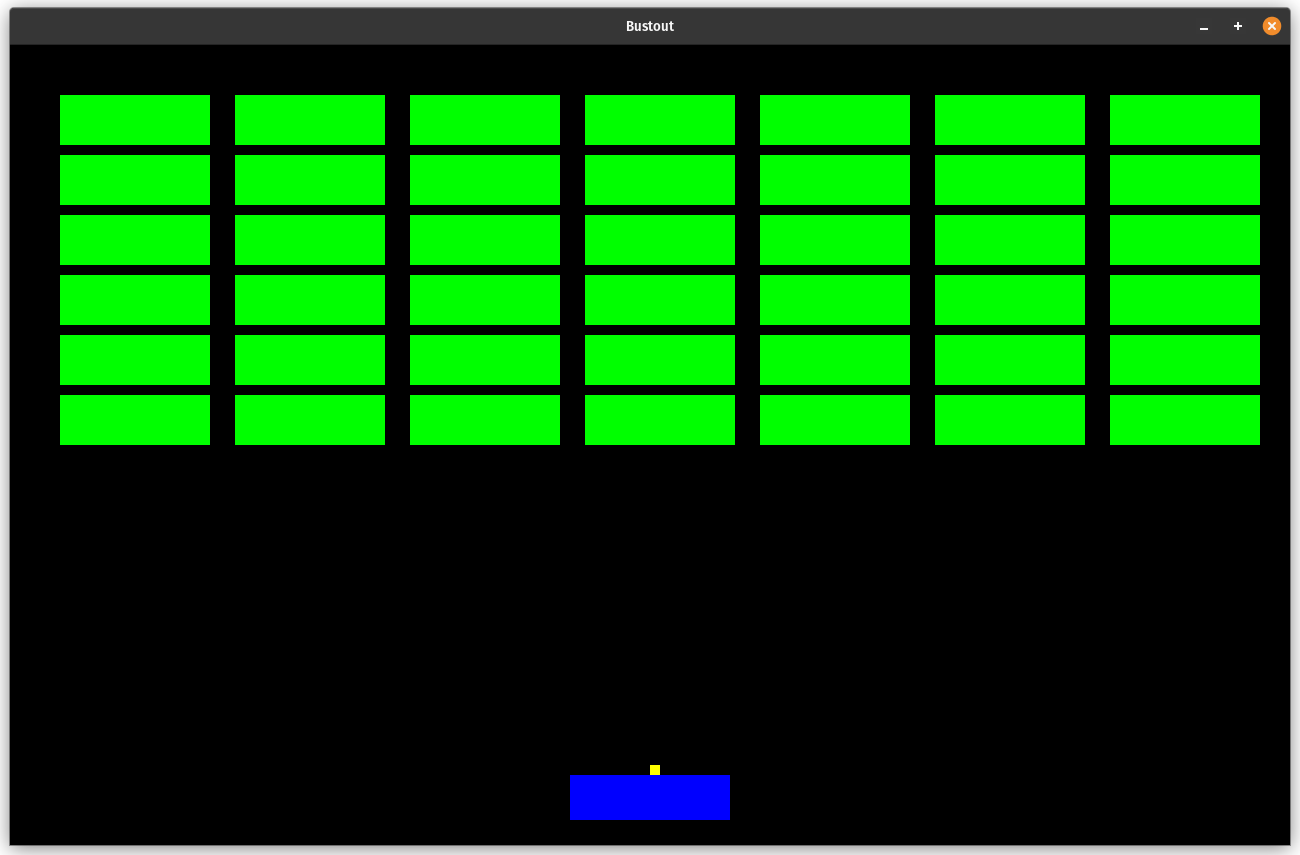
Task: Click the middle column brick in bottom row
Action: coord(660,420)
